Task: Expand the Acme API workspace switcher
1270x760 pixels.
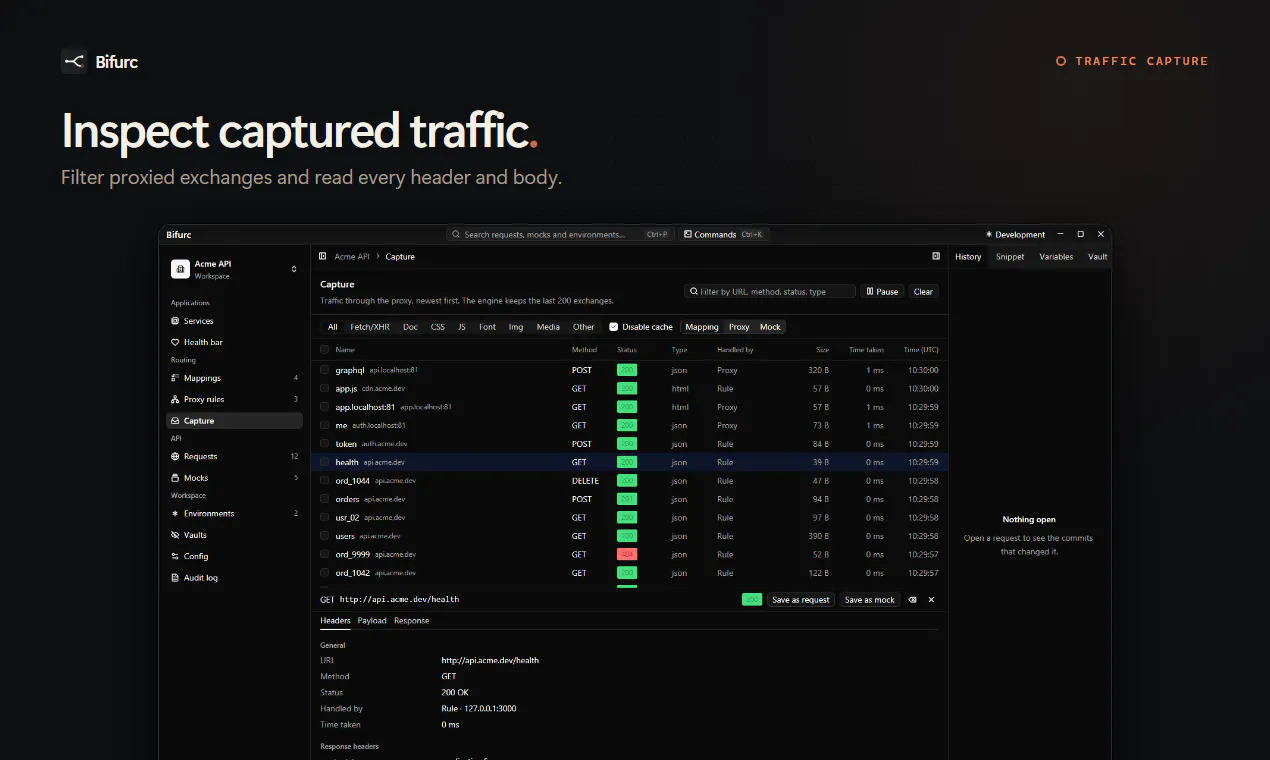Action: click(x=294, y=269)
